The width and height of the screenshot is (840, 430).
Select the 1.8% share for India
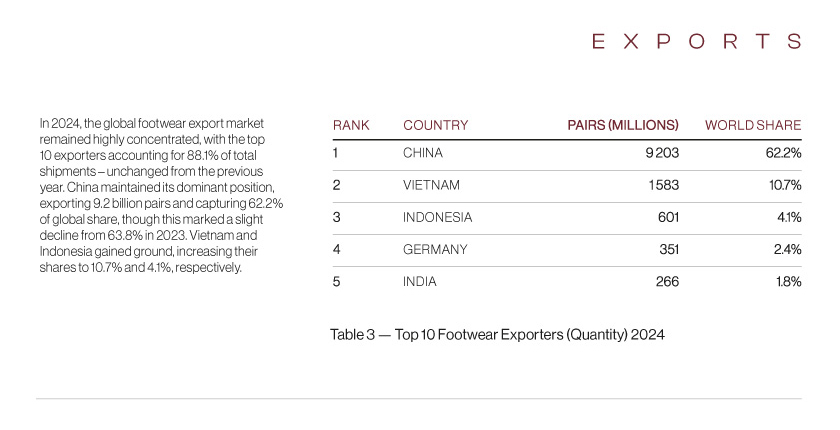point(789,281)
